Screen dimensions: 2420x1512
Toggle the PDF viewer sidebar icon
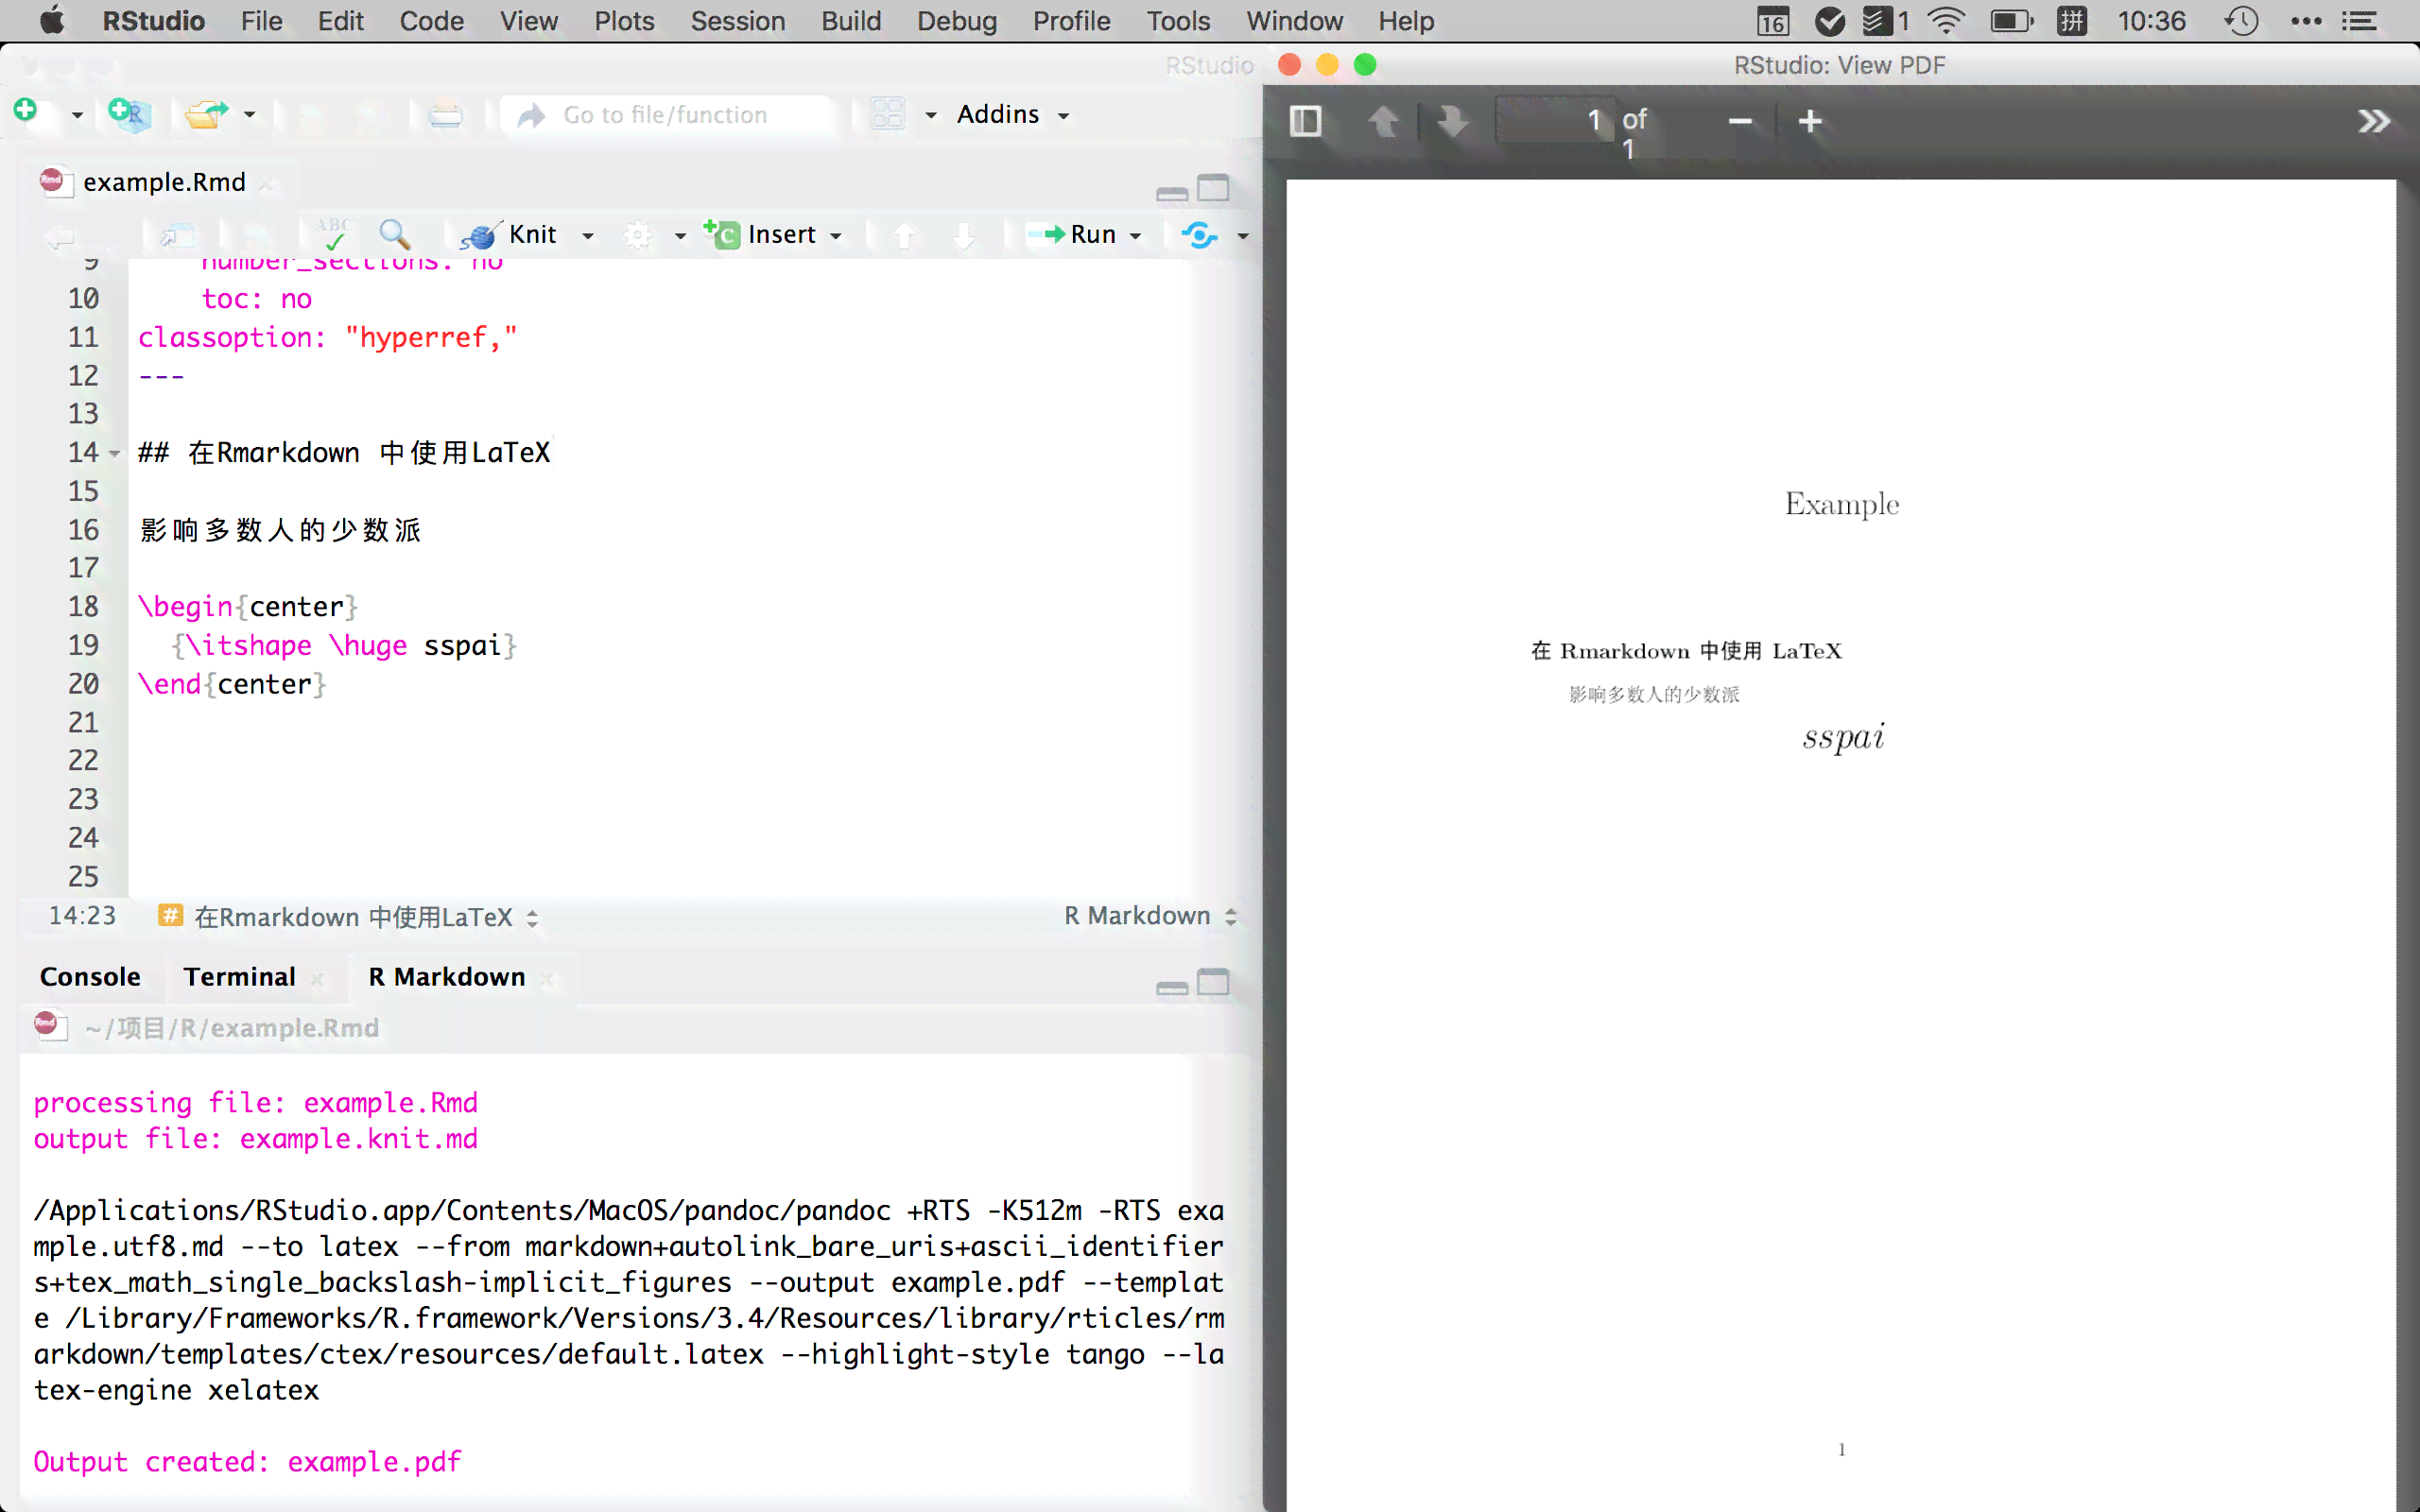click(1306, 121)
